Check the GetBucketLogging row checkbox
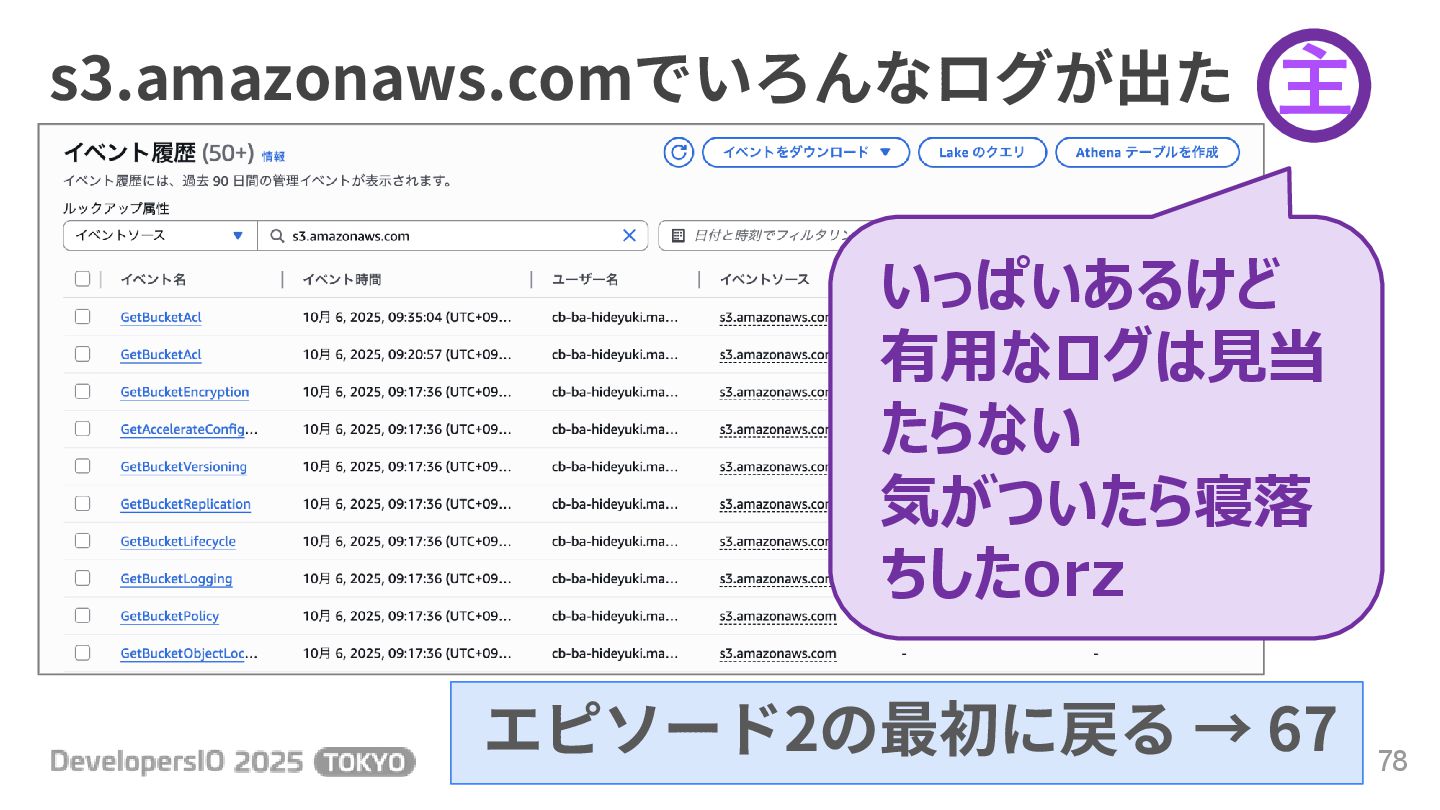The height and width of the screenshot is (810, 1440). tap(82, 578)
